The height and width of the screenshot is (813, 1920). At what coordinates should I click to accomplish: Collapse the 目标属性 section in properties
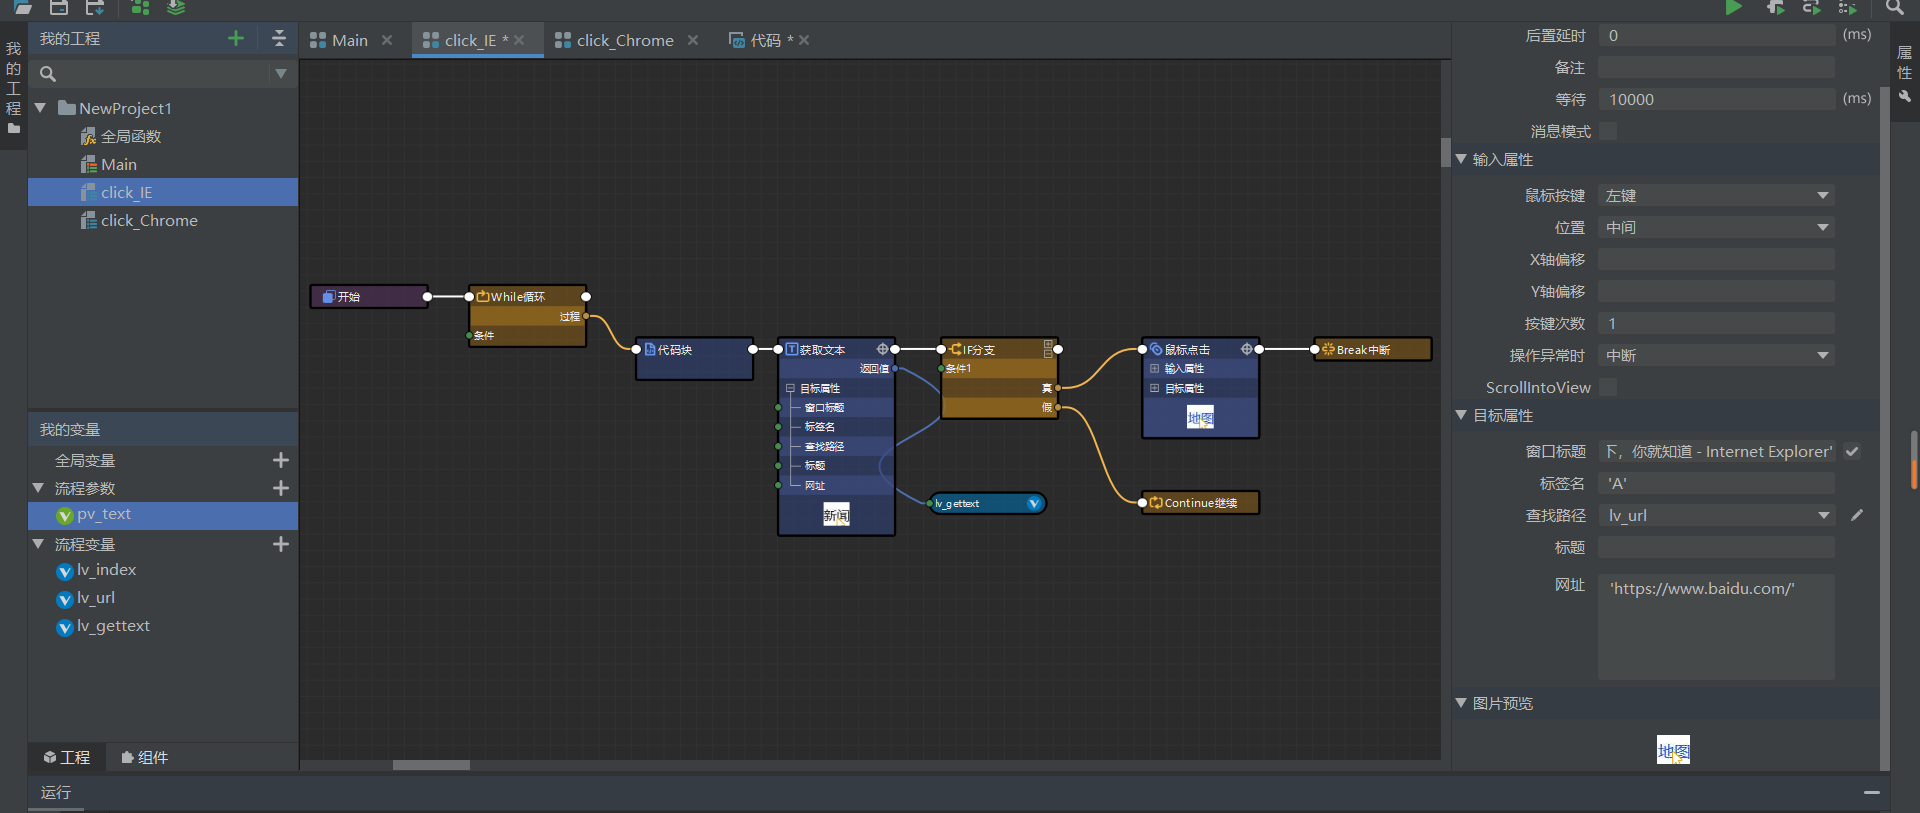pos(1461,415)
